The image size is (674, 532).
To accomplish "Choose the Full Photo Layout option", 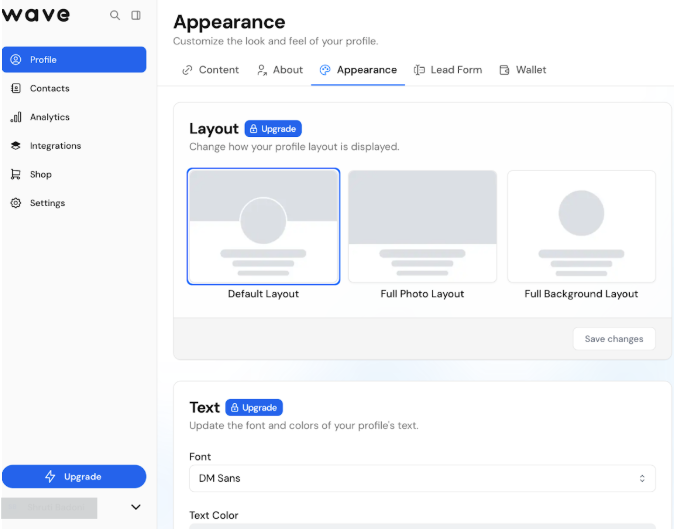I will (x=422, y=227).
